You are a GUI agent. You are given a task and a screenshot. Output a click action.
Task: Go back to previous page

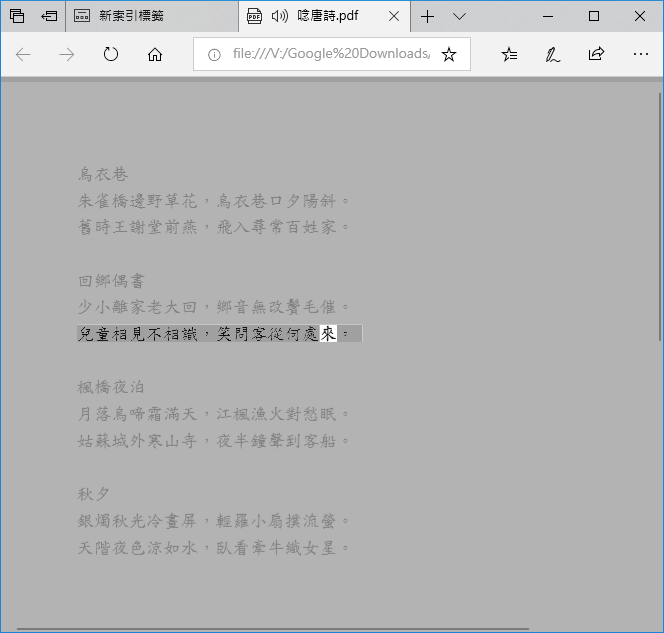[x=23, y=54]
